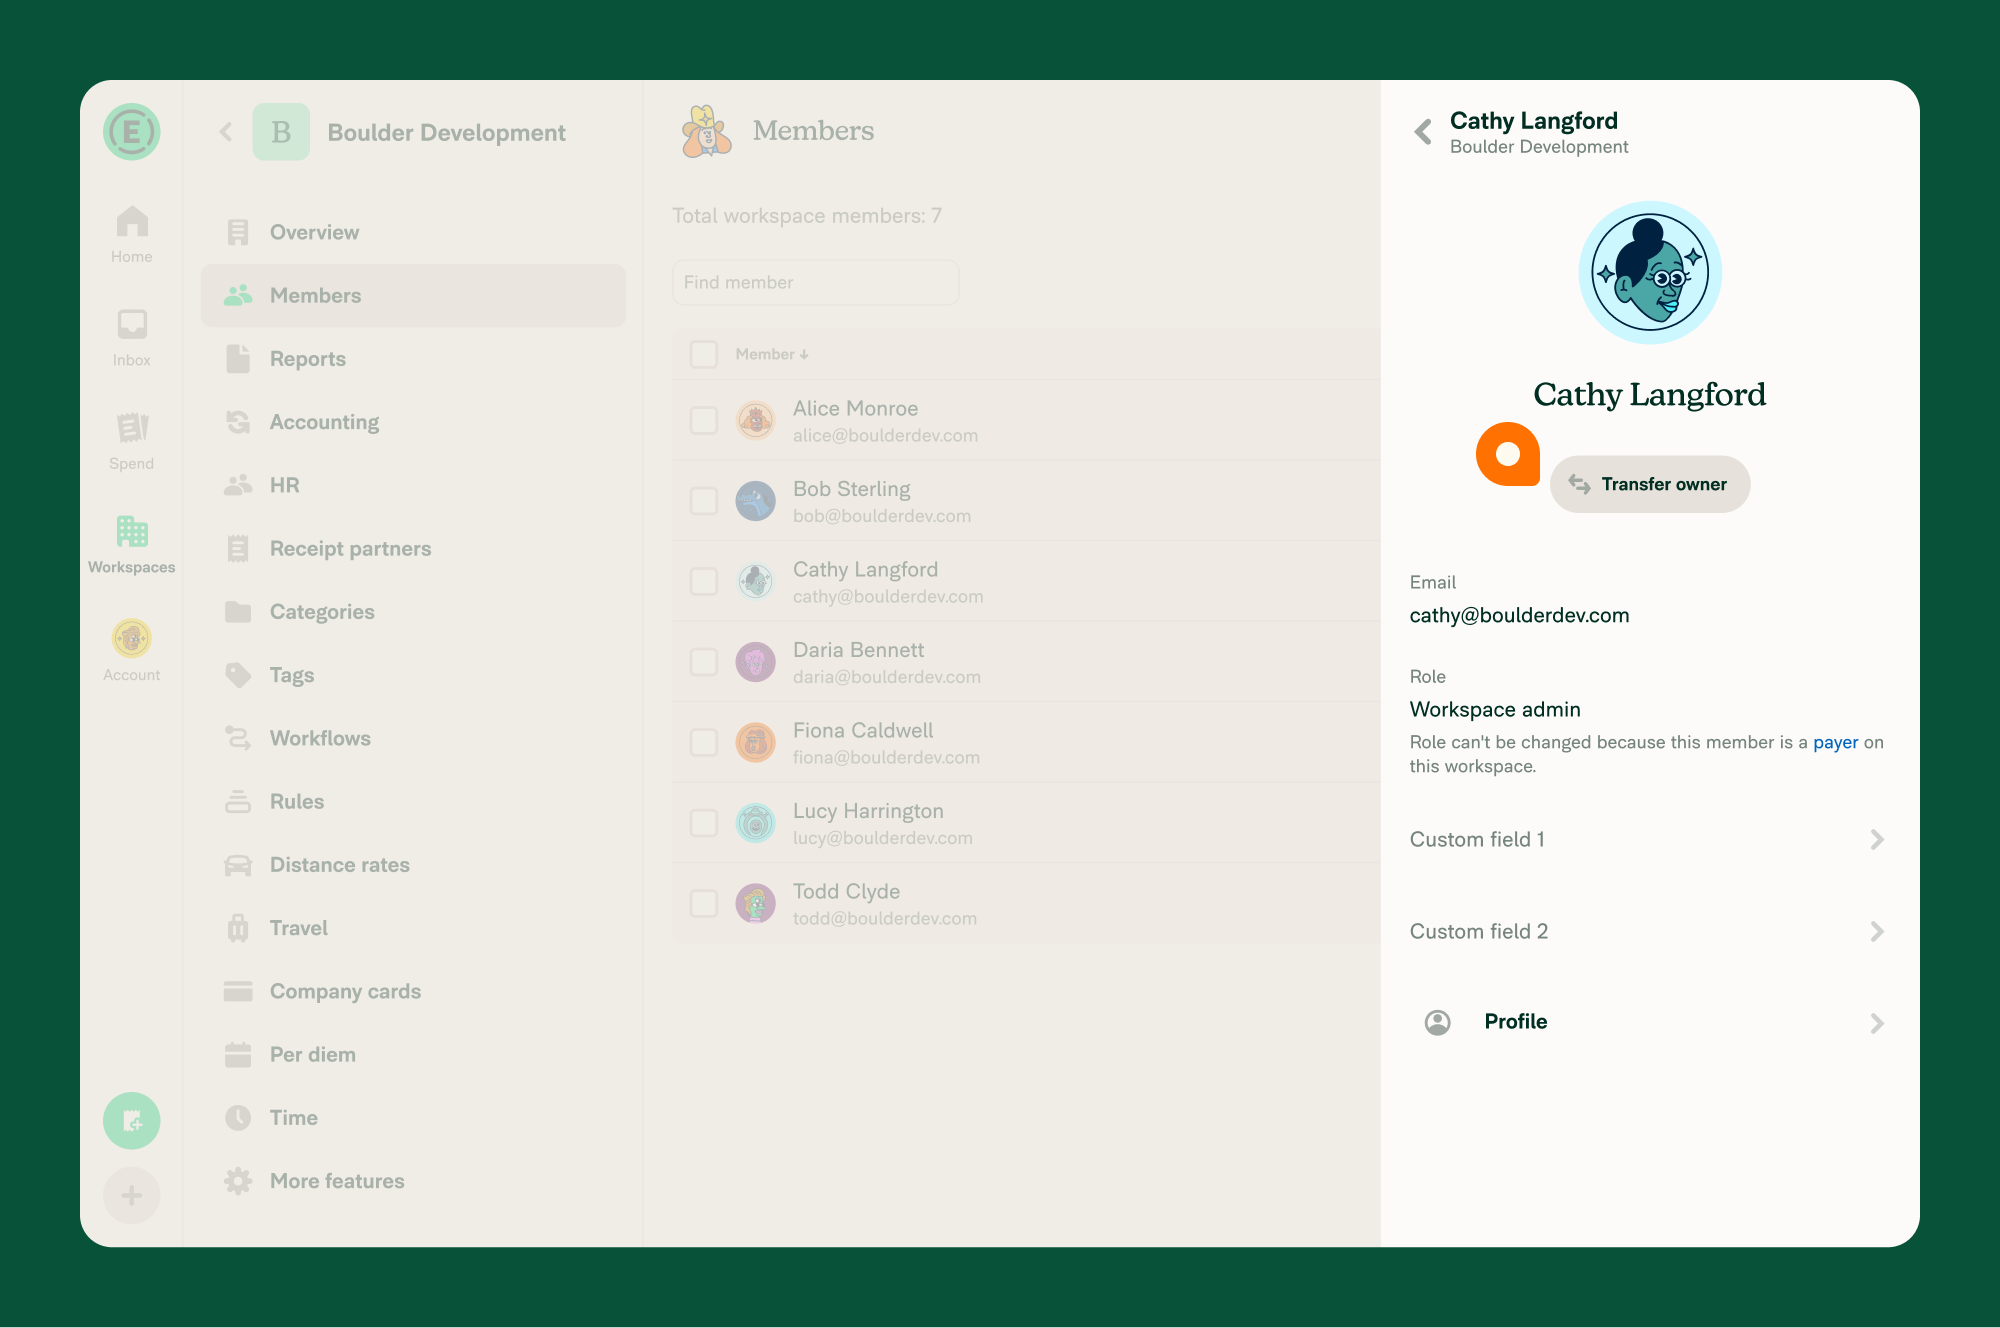
Task: Open Company cards menu item
Action: tap(413, 991)
